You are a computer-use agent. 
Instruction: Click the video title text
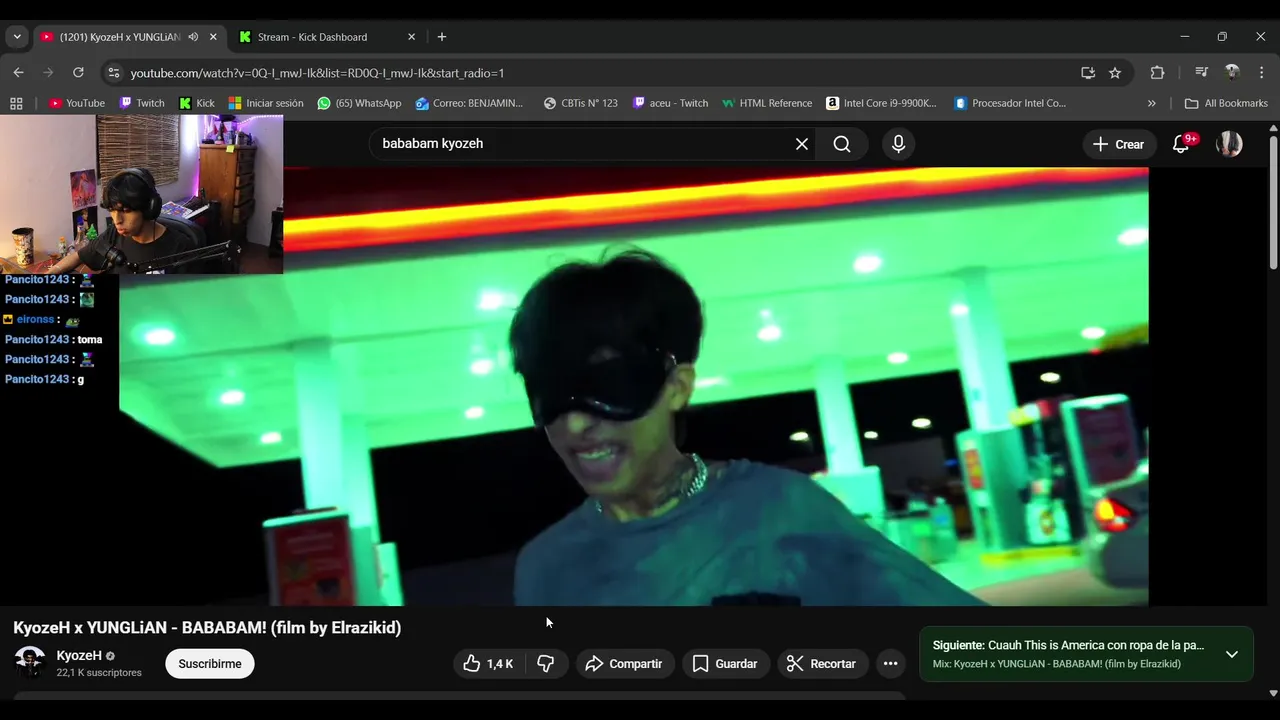click(207, 628)
